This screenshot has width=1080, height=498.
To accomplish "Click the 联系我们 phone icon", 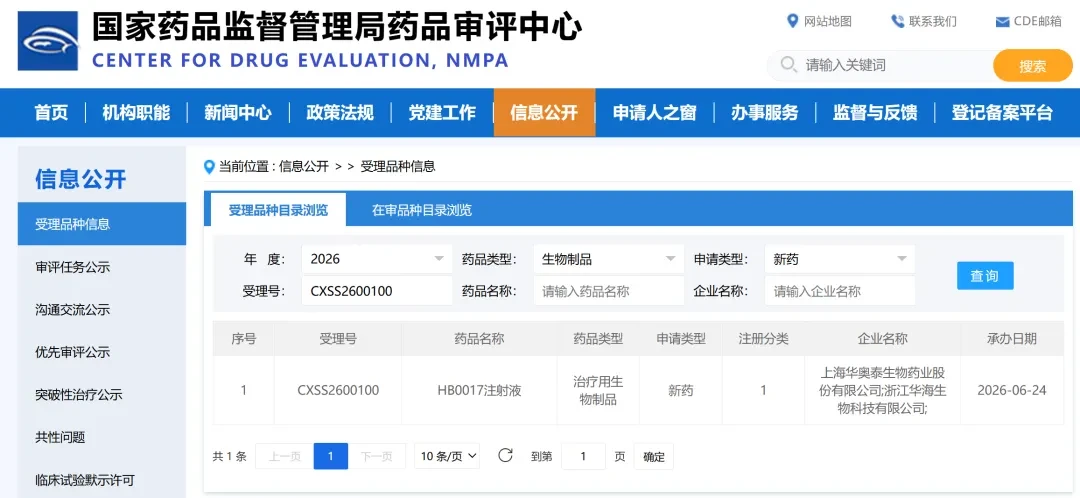I will coord(897,21).
